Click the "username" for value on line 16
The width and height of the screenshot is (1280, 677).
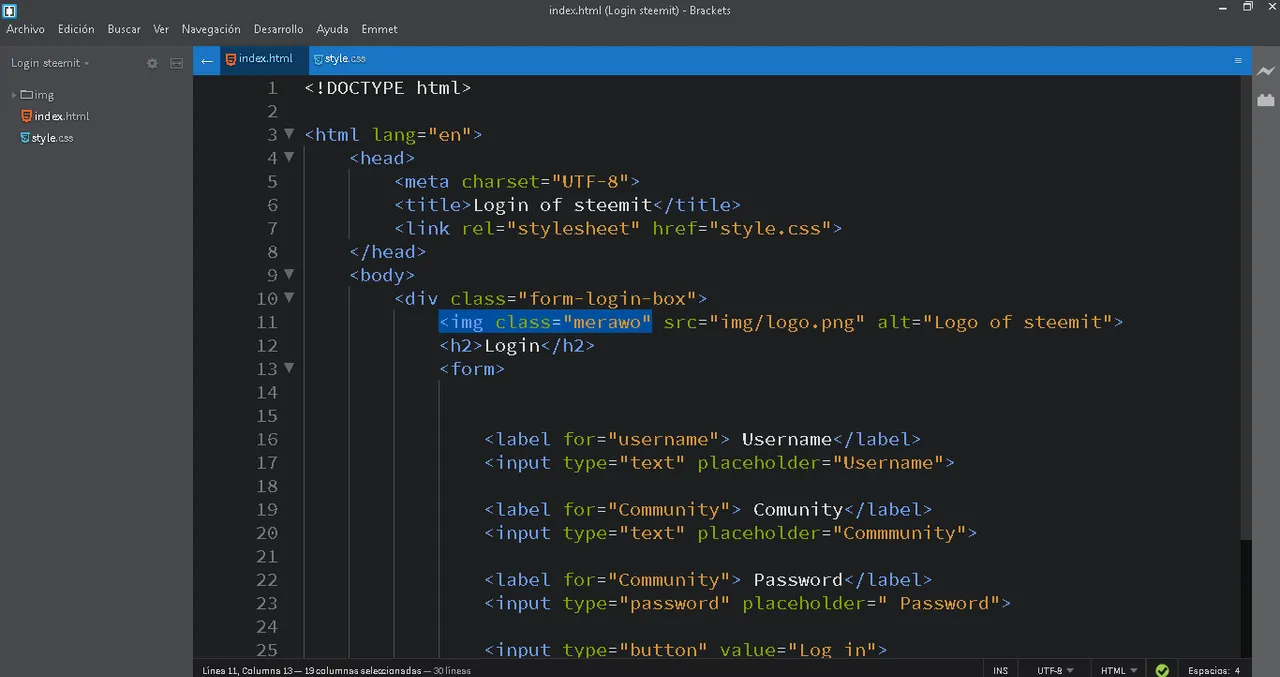point(663,439)
